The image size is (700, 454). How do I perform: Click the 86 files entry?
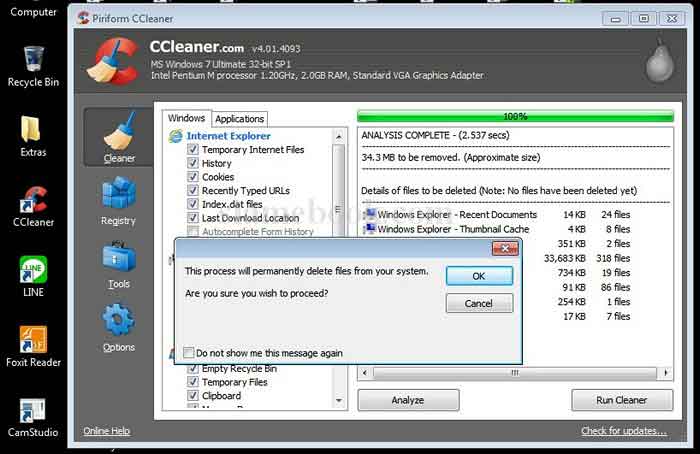click(615, 287)
